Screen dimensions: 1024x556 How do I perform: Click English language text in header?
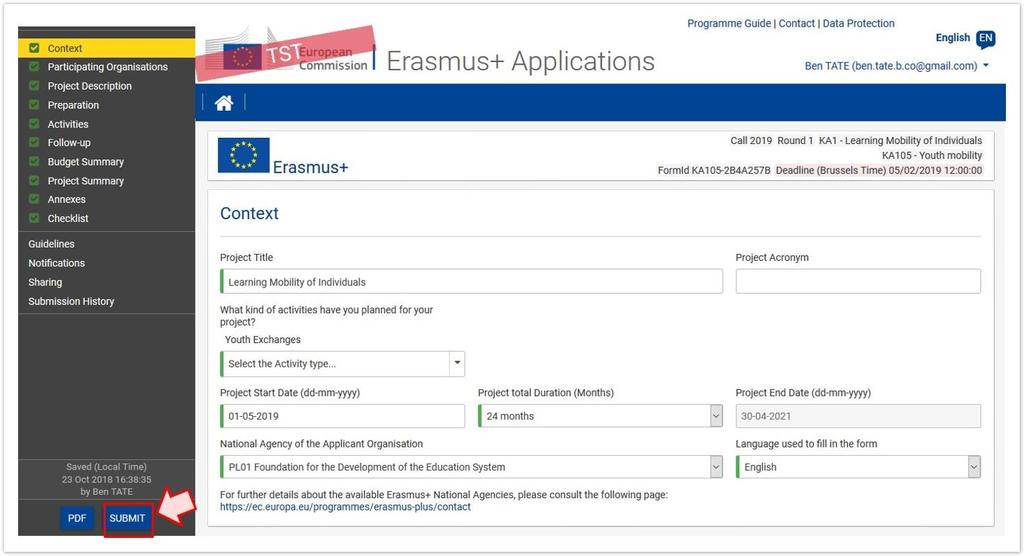(953, 38)
